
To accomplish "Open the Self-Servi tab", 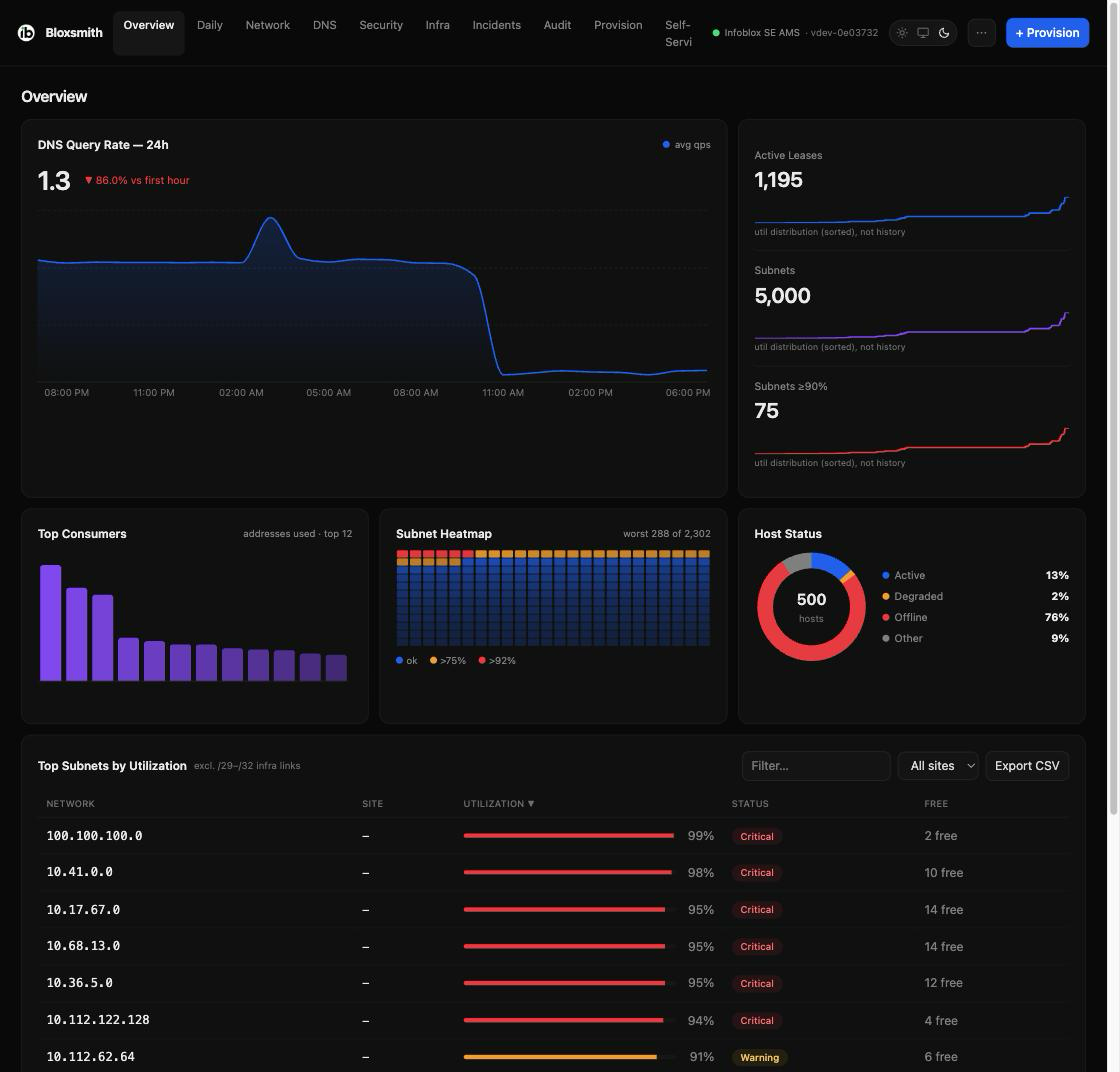I will [x=678, y=34].
